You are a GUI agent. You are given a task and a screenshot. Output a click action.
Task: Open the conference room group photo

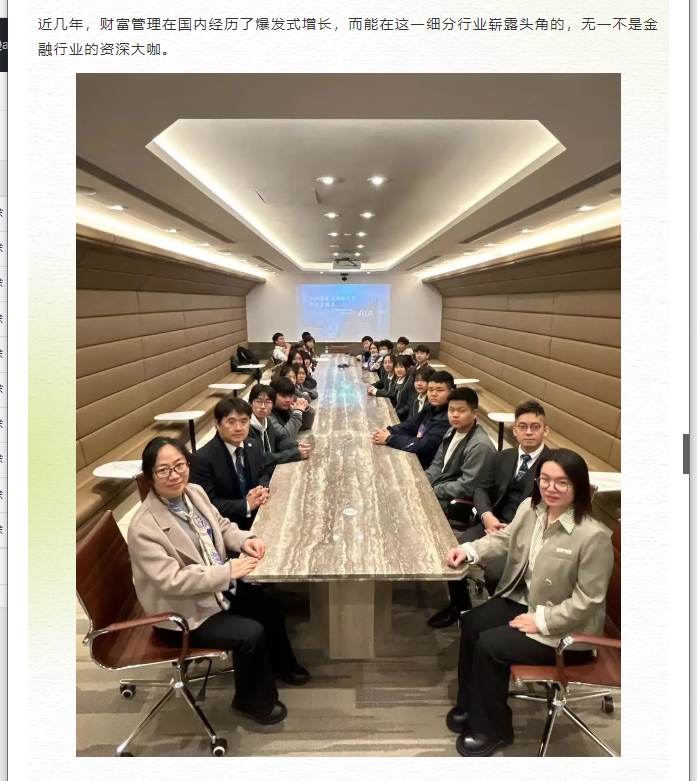pos(348,414)
